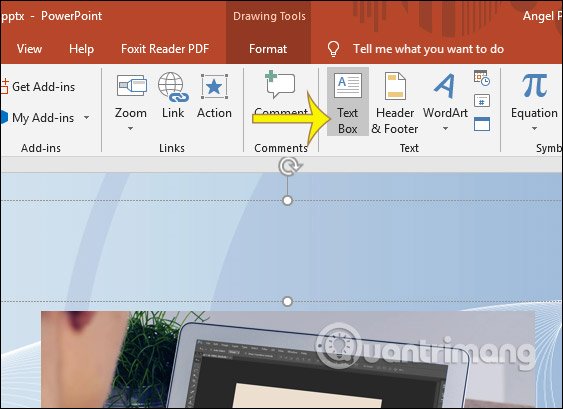Click Get Add-ins button
The width and height of the screenshot is (563, 409).
[x=38, y=87]
